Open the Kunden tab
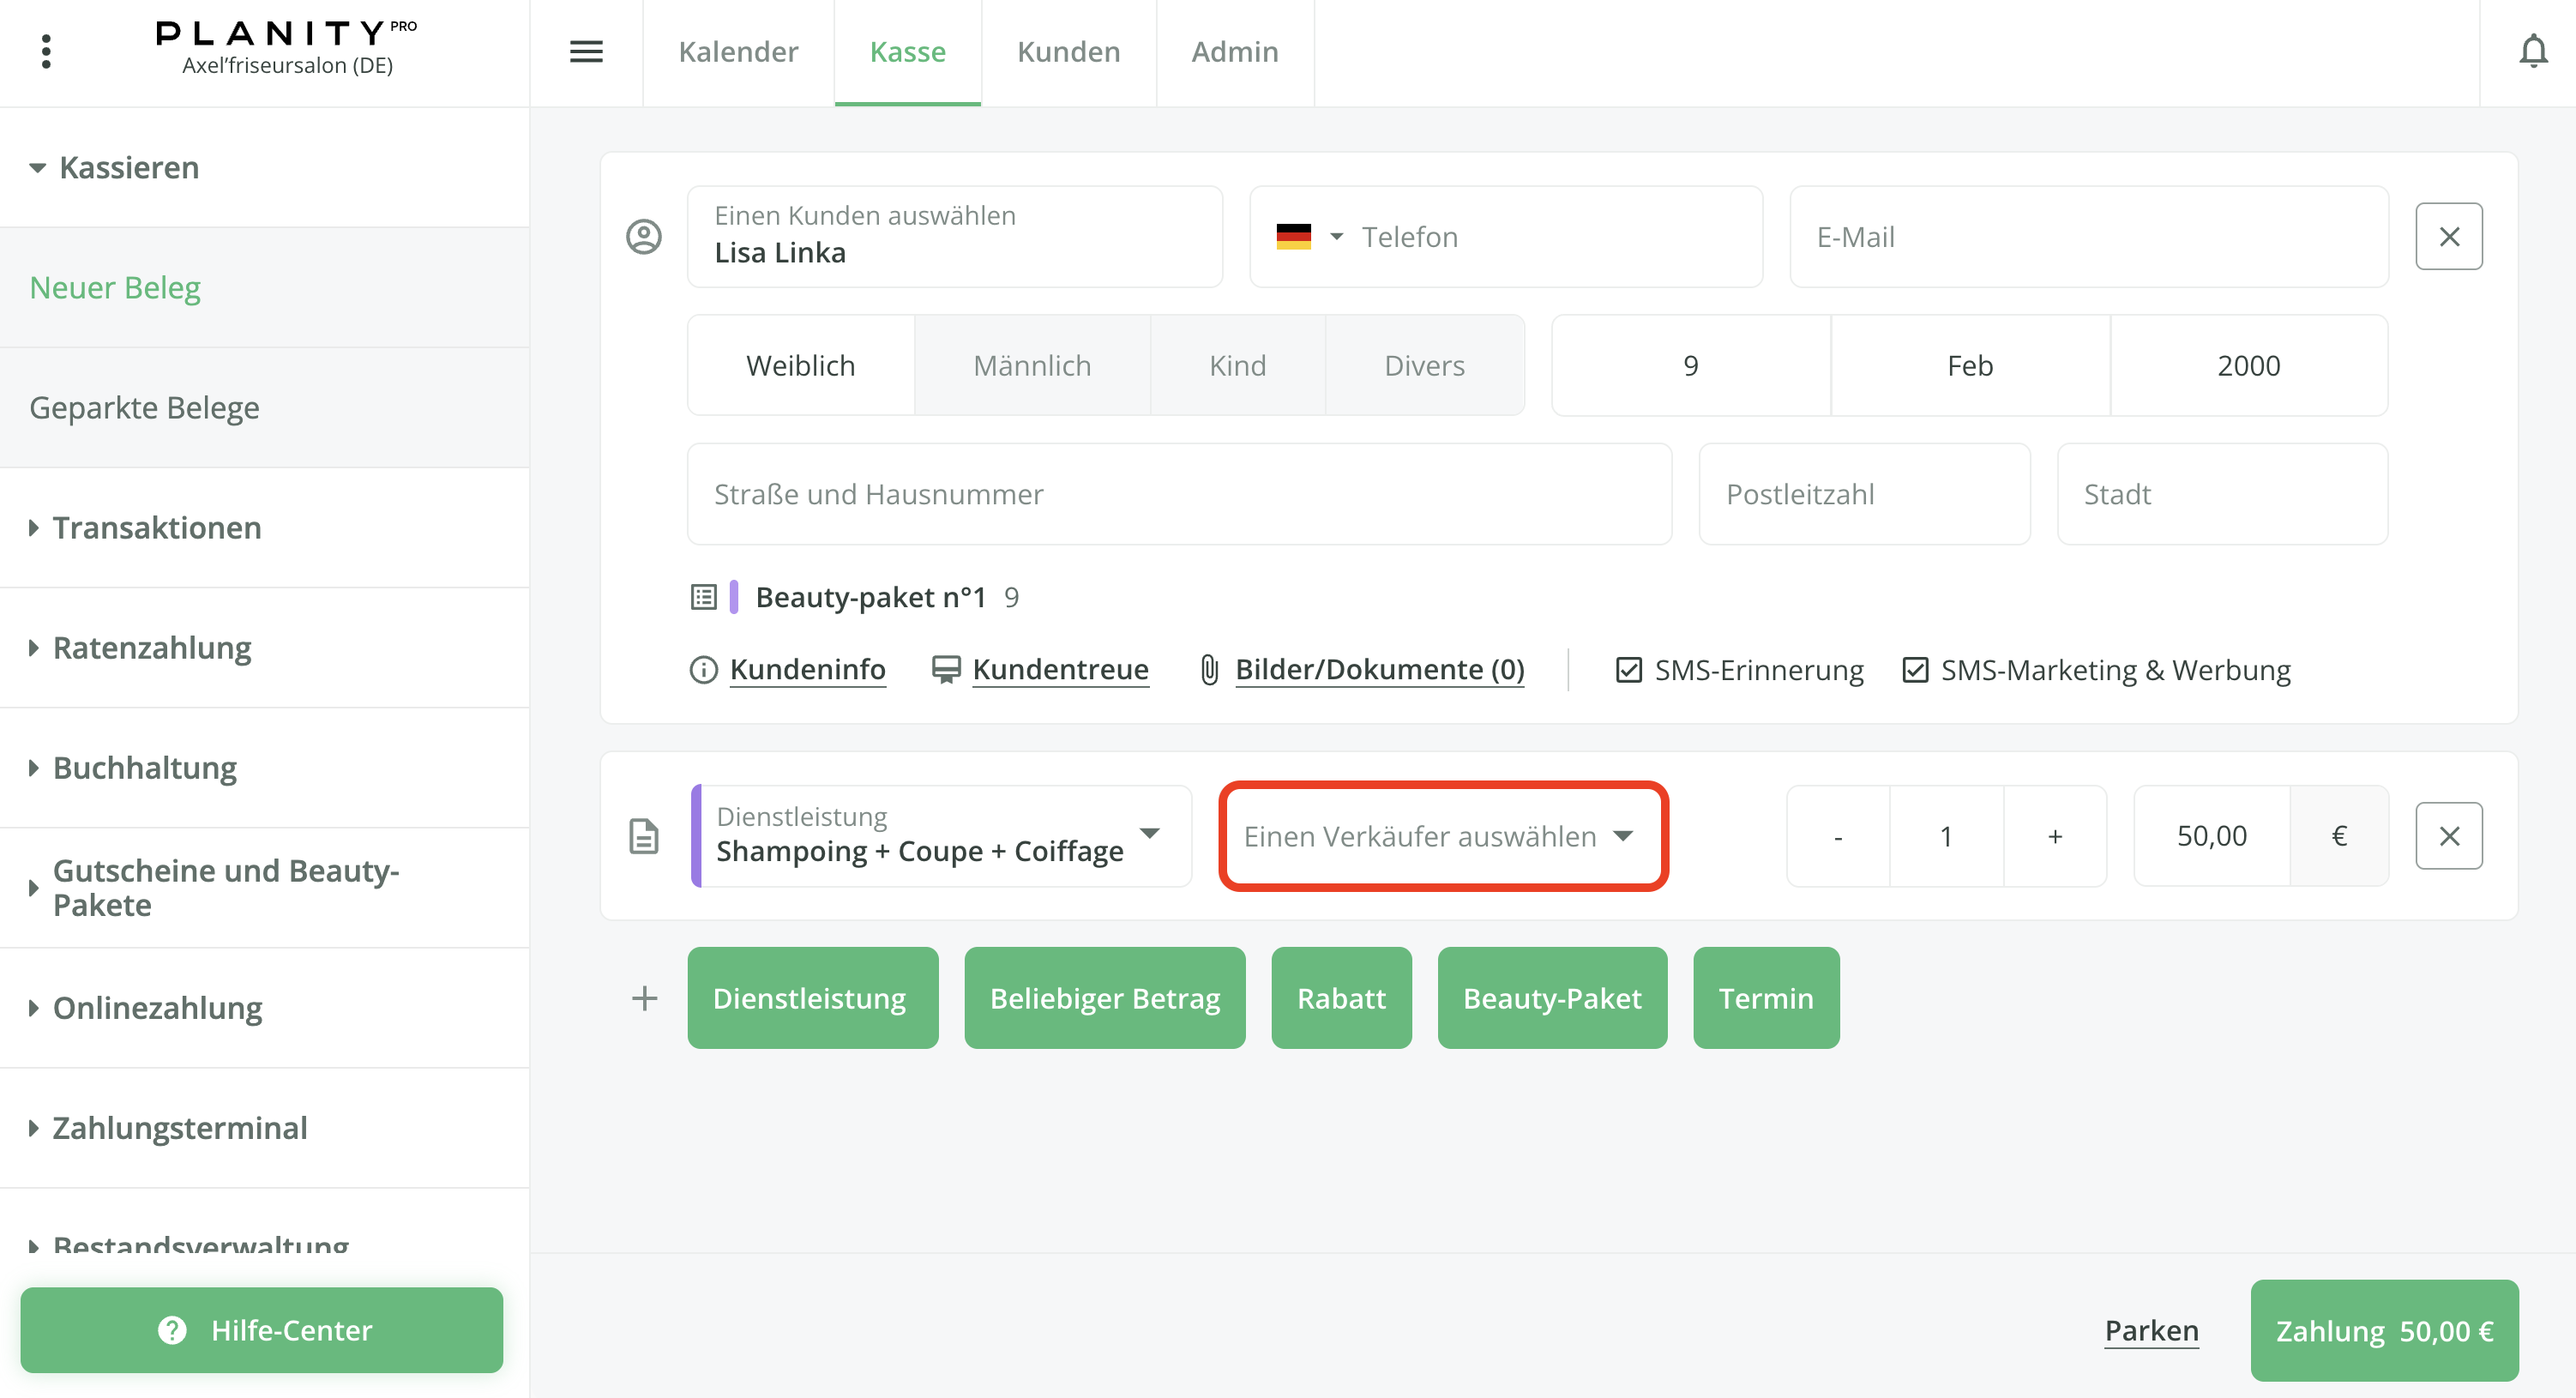The height and width of the screenshot is (1398, 2576). point(1068,51)
